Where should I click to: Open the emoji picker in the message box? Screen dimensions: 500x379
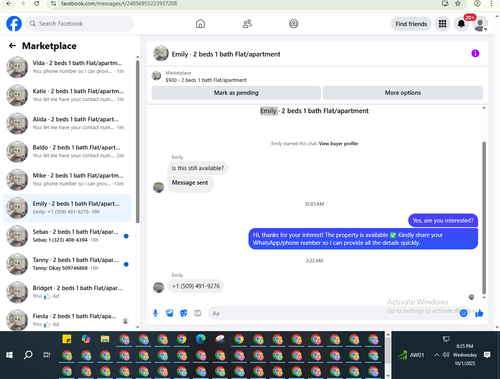(463, 313)
